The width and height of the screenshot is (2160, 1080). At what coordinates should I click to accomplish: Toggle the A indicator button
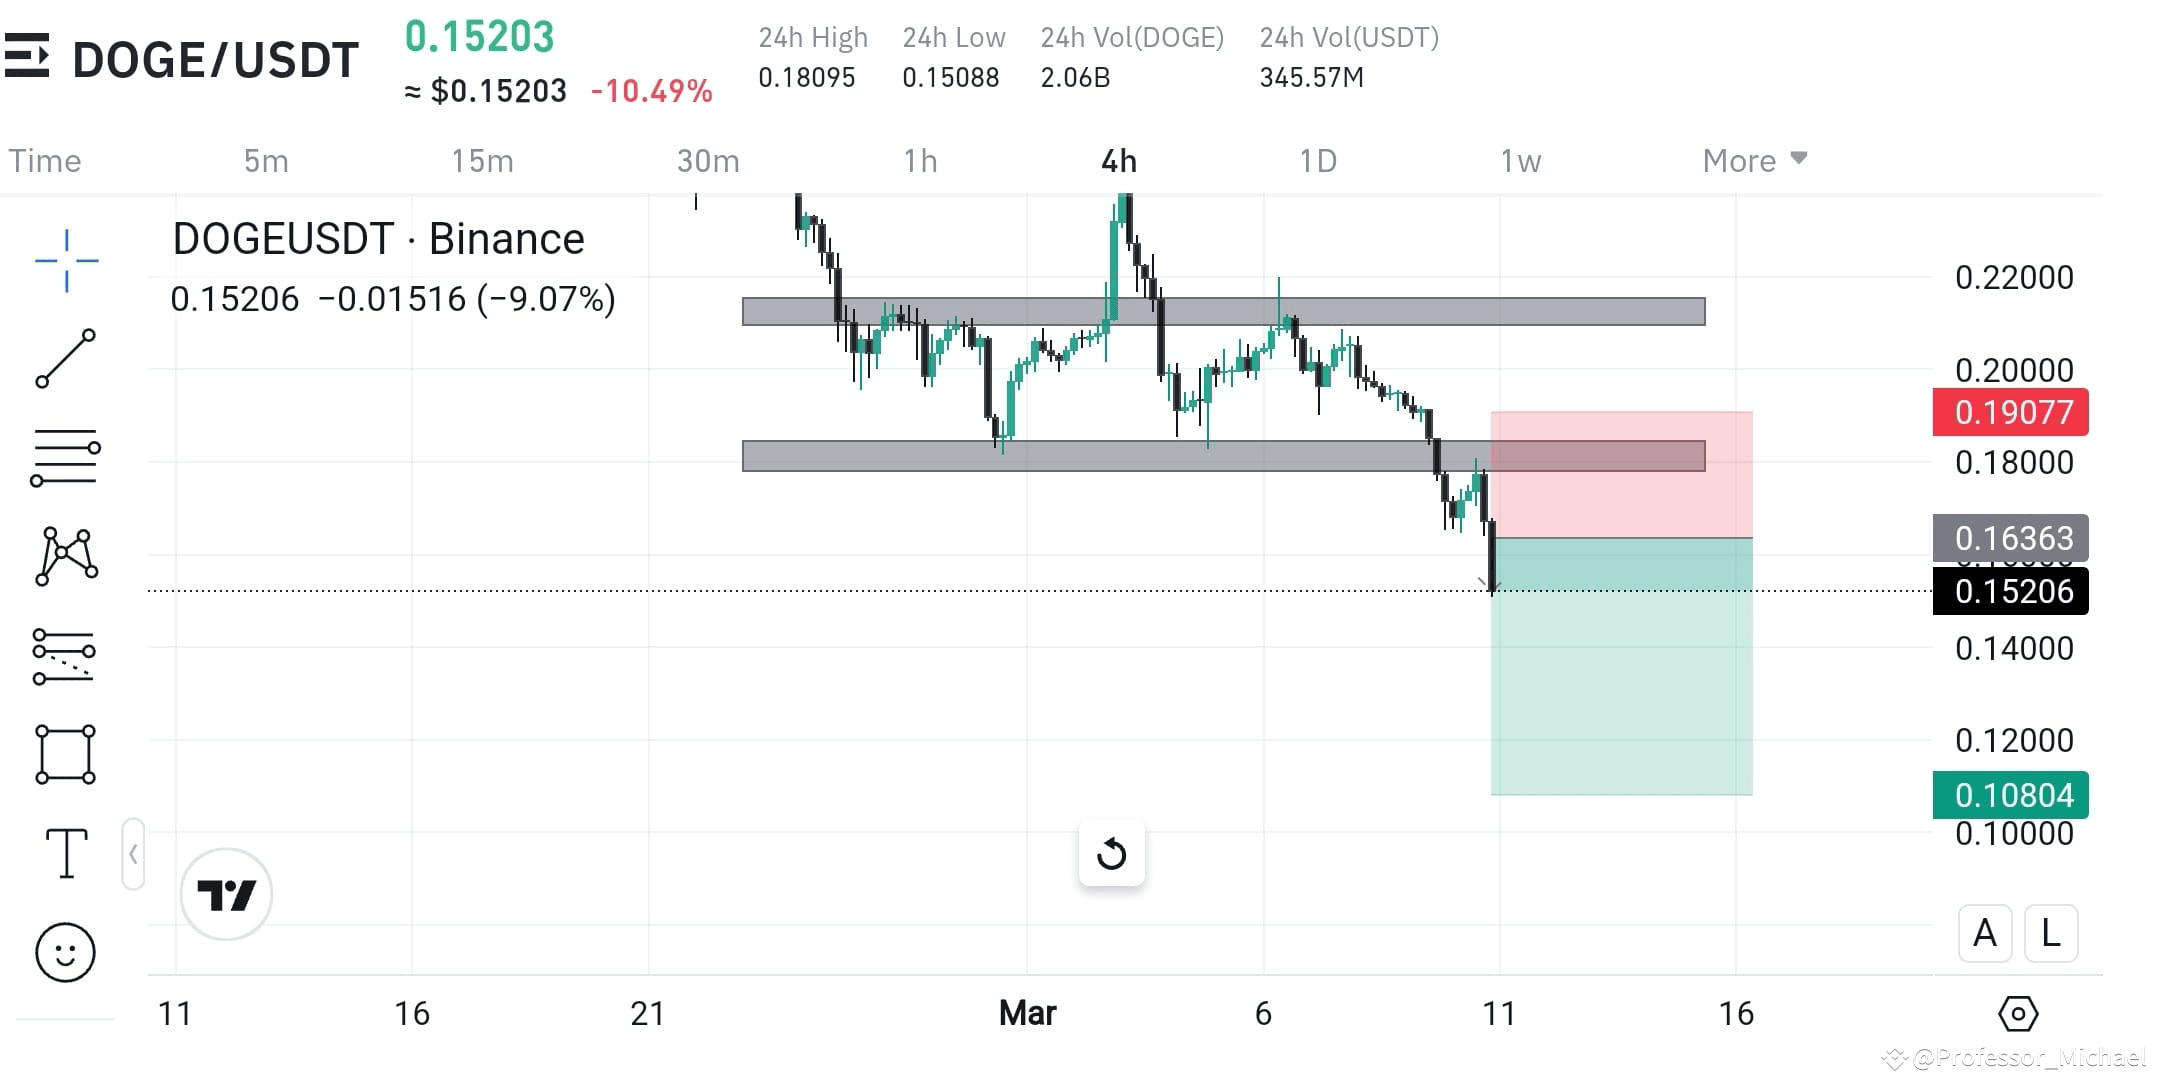1985,932
